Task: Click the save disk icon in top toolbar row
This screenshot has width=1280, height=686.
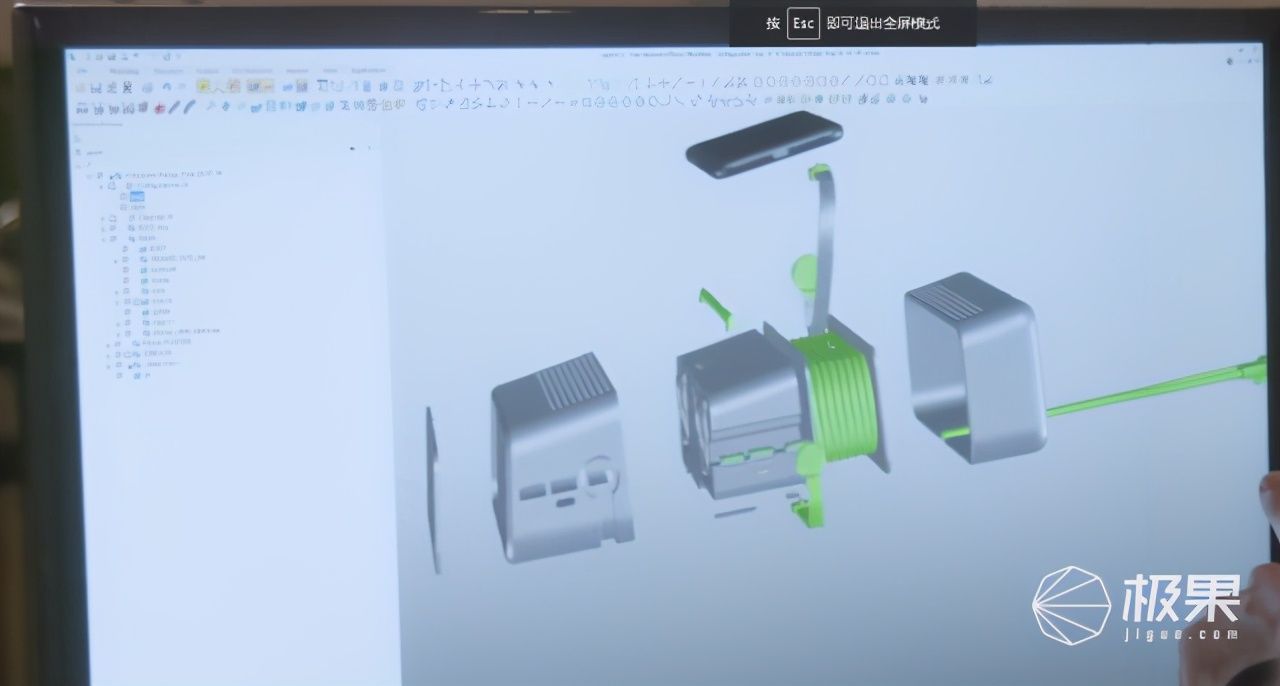Action: [x=94, y=87]
